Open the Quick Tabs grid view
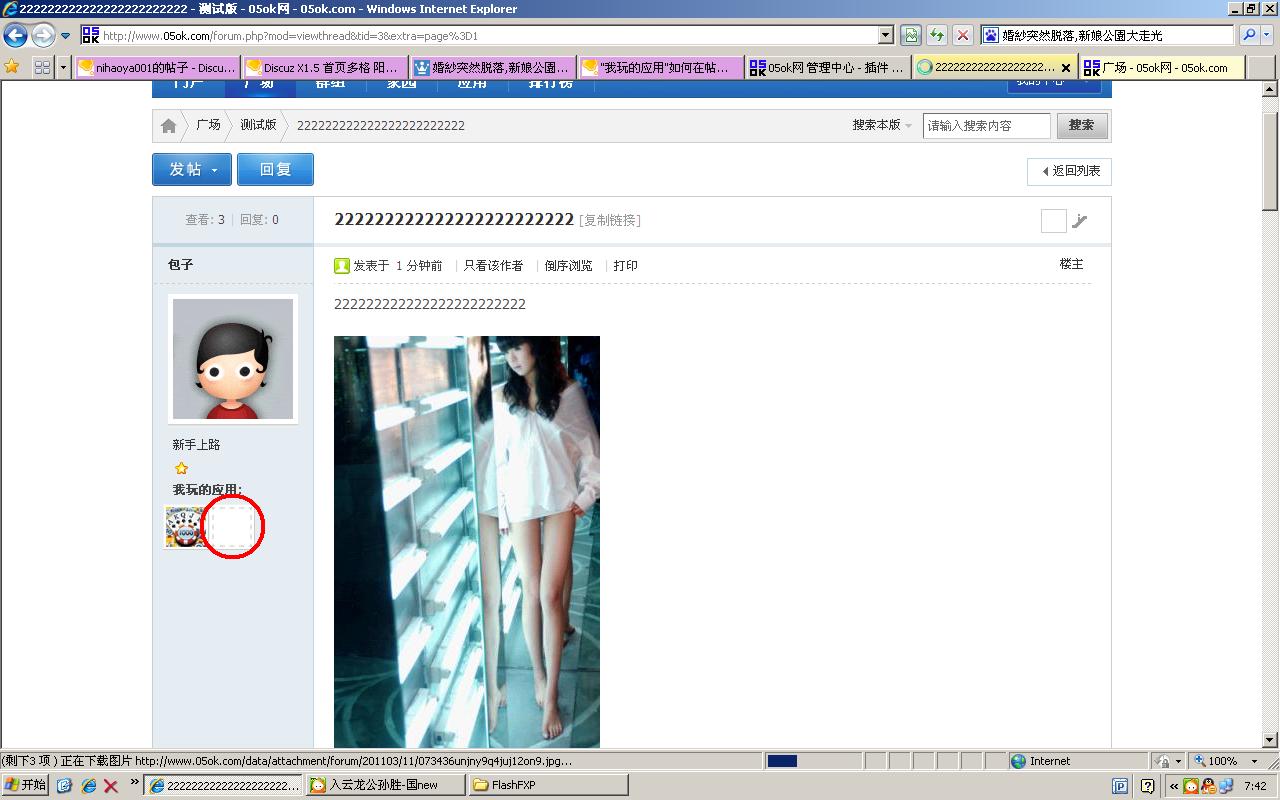Screen dimensions: 1280x800 (42, 67)
